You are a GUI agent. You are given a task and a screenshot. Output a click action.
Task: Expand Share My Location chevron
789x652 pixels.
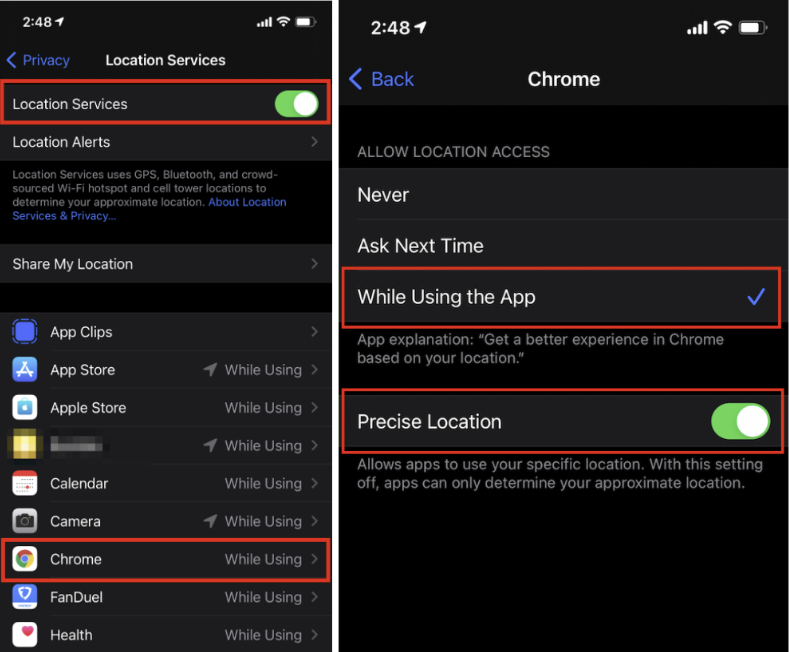(314, 264)
